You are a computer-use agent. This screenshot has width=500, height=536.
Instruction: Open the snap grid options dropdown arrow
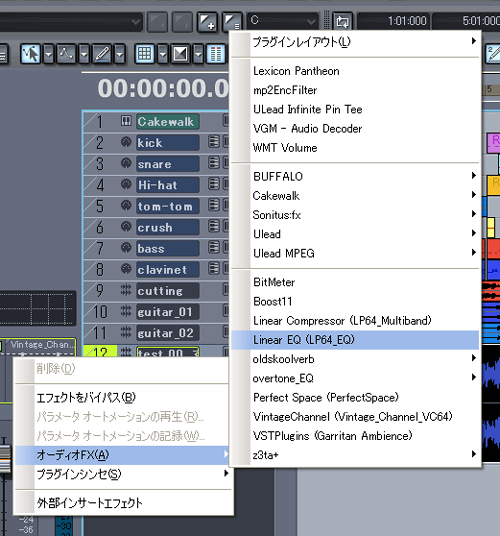(162, 54)
